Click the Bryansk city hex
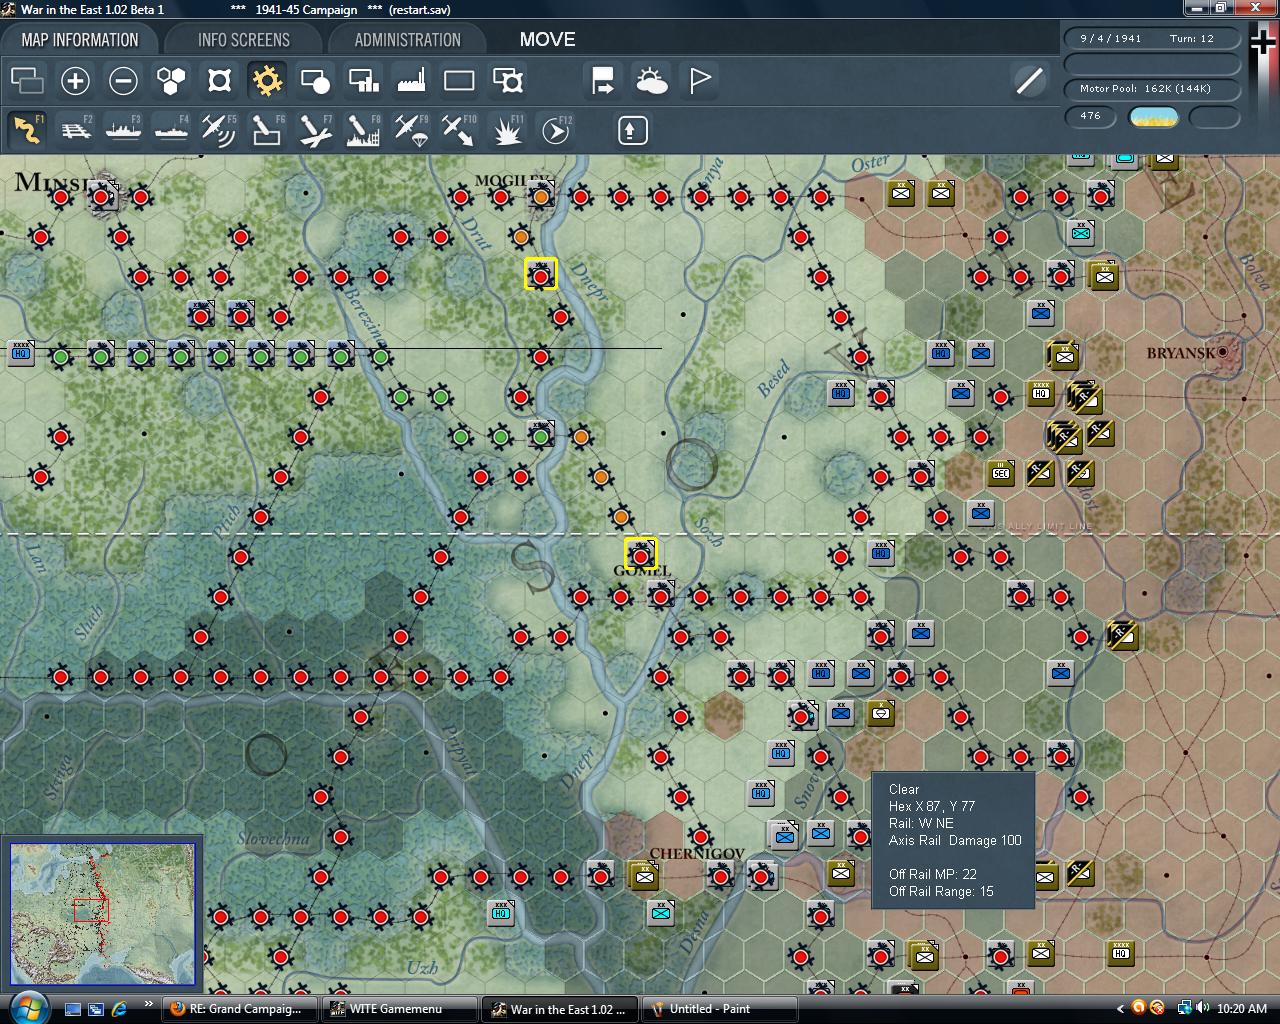This screenshot has height=1024, width=1280. pos(1222,352)
